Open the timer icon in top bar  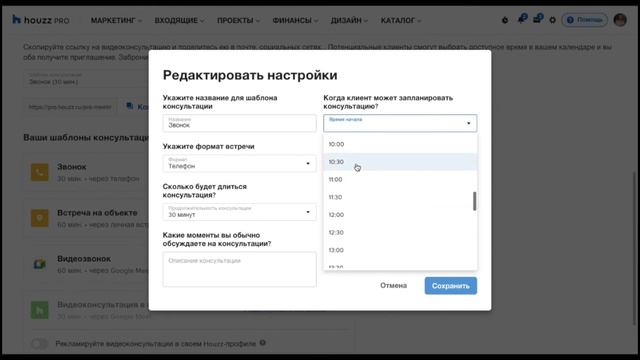pos(505,20)
